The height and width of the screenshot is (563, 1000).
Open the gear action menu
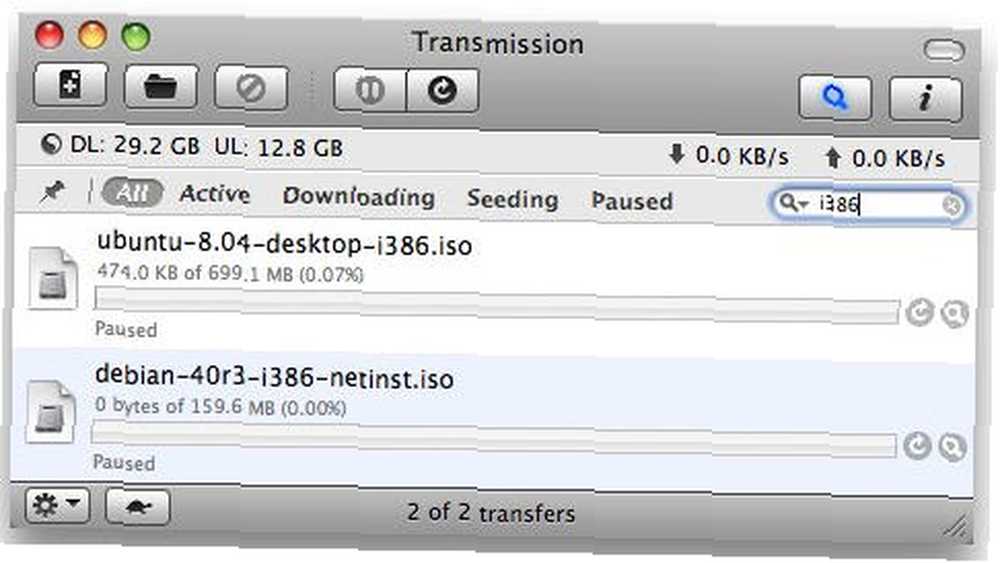coord(57,506)
